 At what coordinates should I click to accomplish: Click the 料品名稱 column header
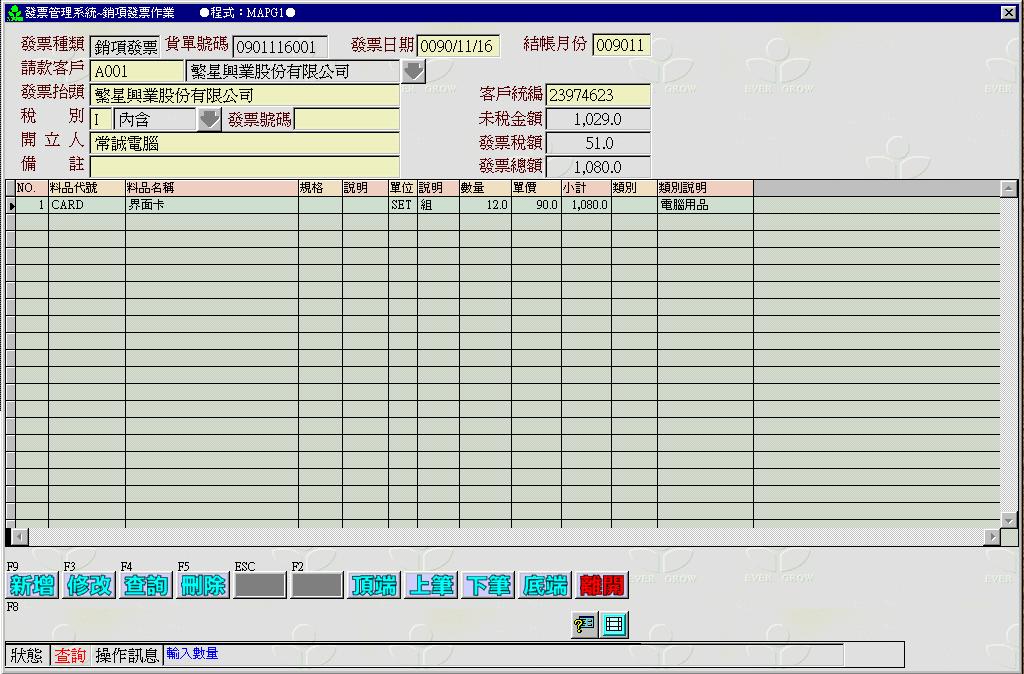tap(211, 188)
